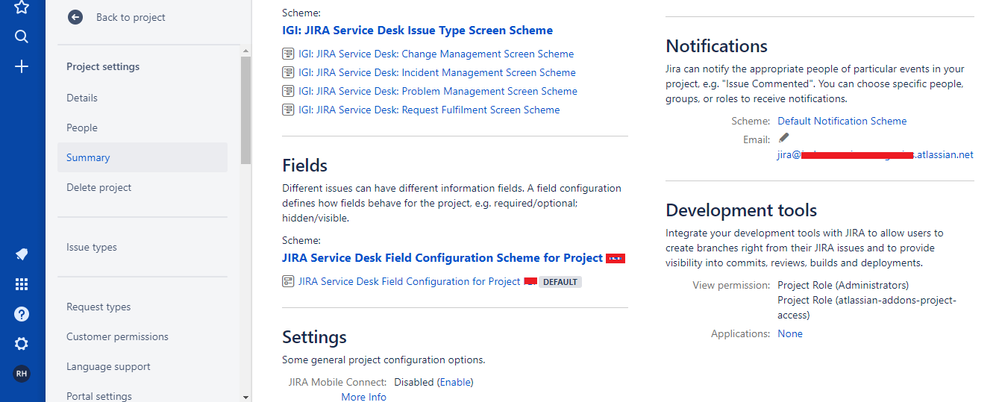The height and width of the screenshot is (402, 999).
Task: Open JIRA Service Desk Field Configuration for Project link
Action: pyautogui.click(x=409, y=281)
